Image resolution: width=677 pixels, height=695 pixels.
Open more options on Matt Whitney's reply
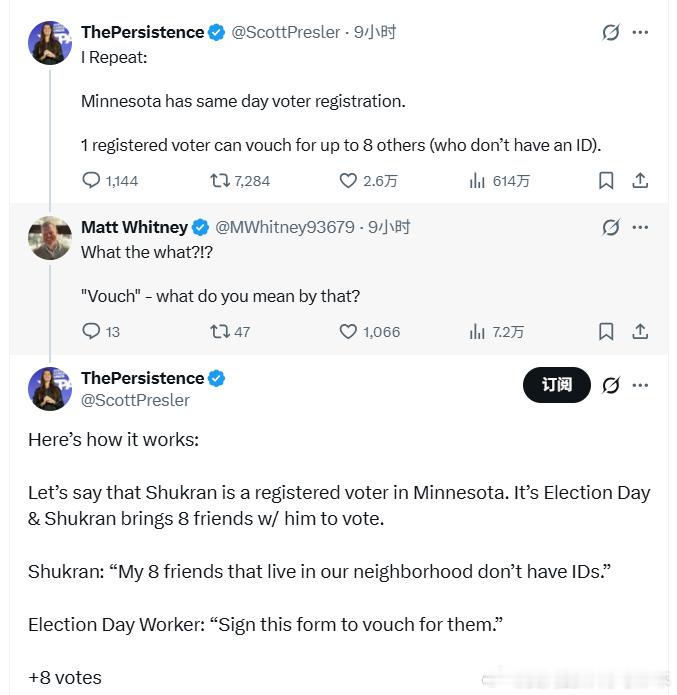coord(640,227)
